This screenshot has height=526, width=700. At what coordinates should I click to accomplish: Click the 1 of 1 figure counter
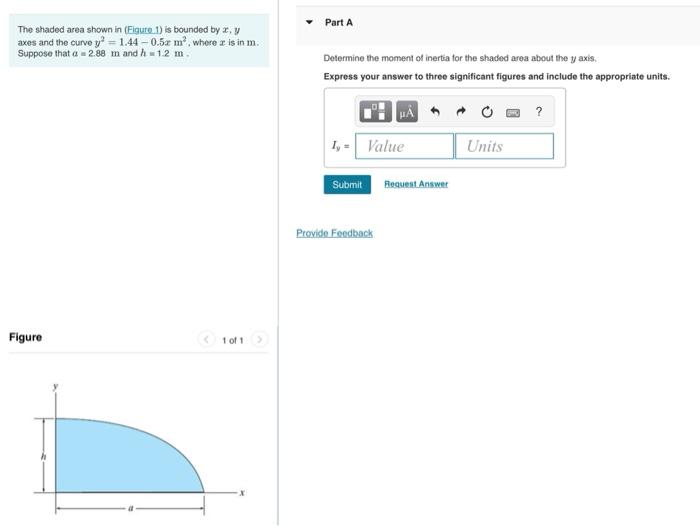pyautogui.click(x=233, y=340)
